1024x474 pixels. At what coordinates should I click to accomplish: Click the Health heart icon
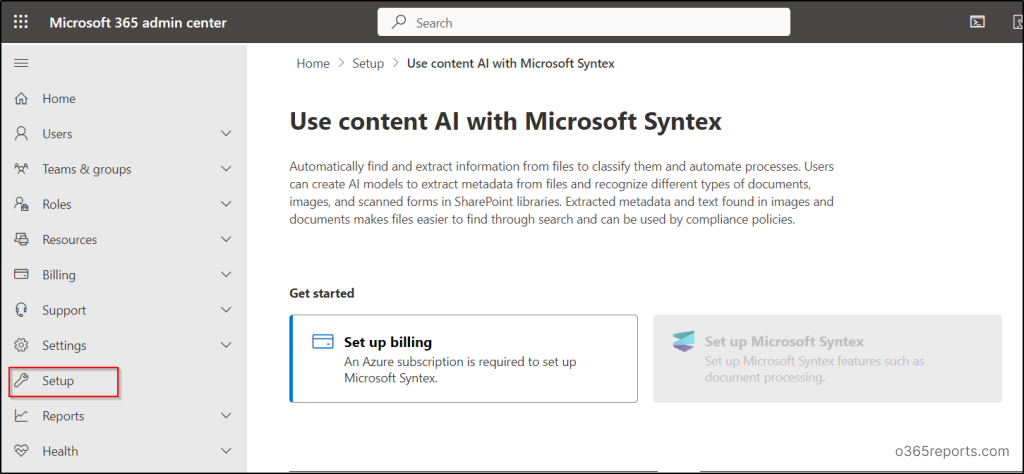pyautogui.click(x=22, y=451)
